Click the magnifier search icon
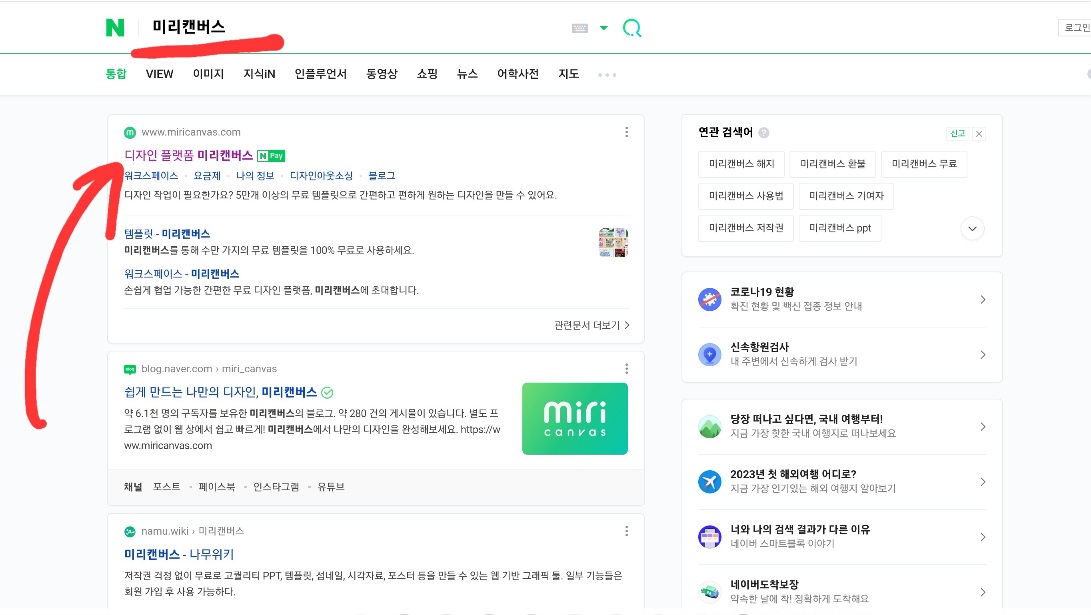The height and width of the screenshot is (615, 1091). click(x=632, y=28)
